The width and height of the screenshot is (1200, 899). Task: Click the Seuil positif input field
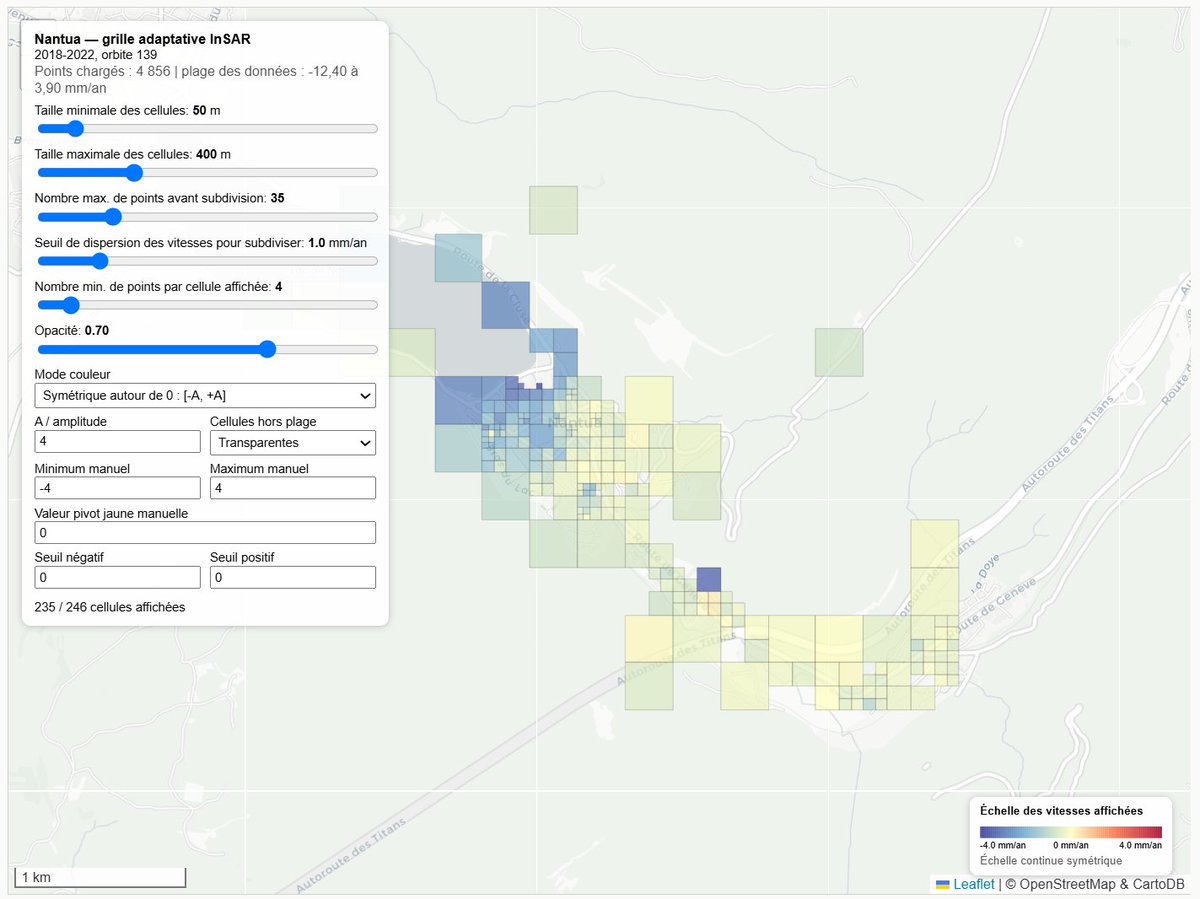click(293, 578)
